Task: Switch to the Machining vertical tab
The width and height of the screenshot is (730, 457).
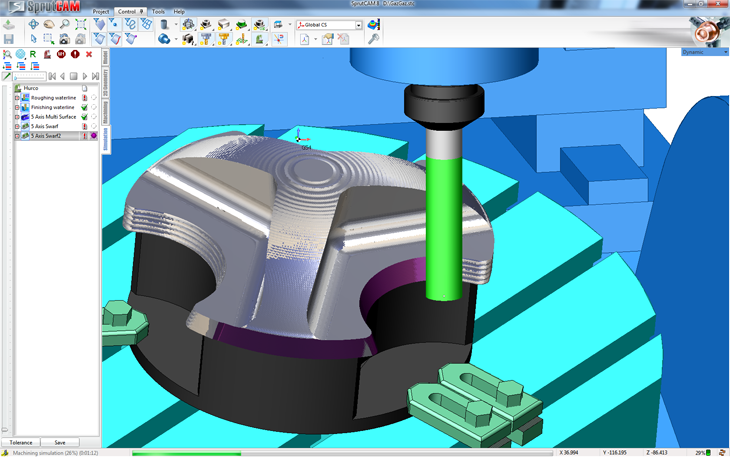Action: coord(106,113)
